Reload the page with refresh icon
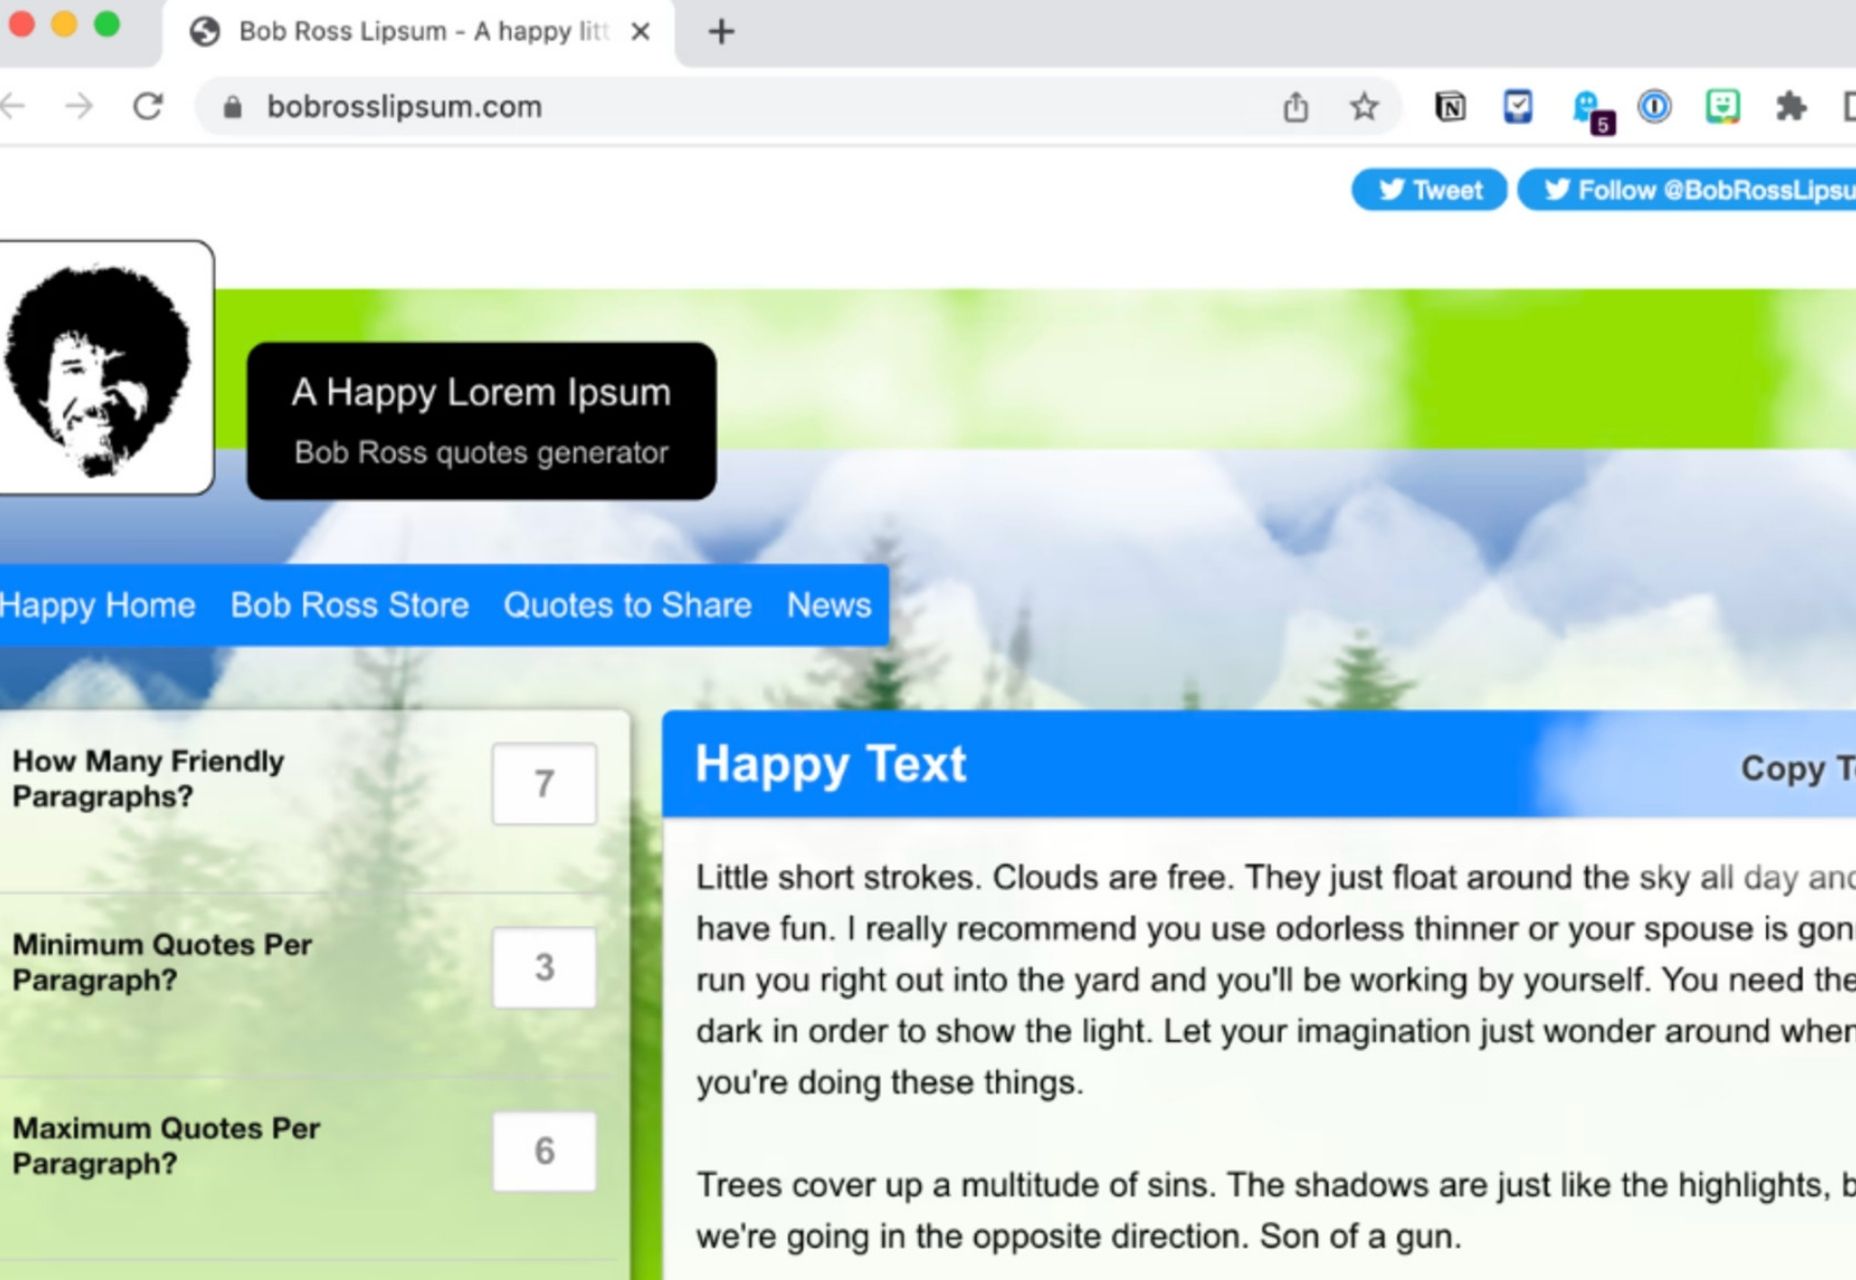The image size is (1856, 1280). [148, 106]
